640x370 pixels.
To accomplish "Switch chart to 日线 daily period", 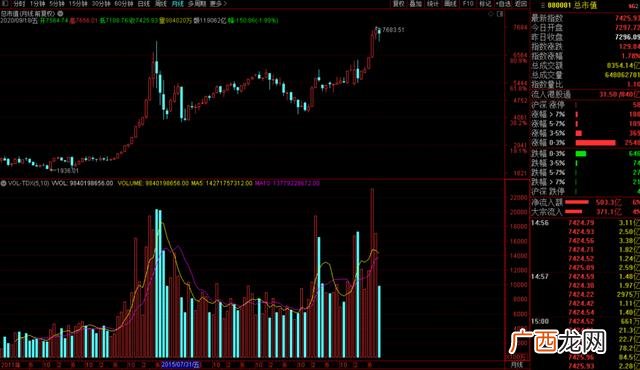I will pos(144,4).
